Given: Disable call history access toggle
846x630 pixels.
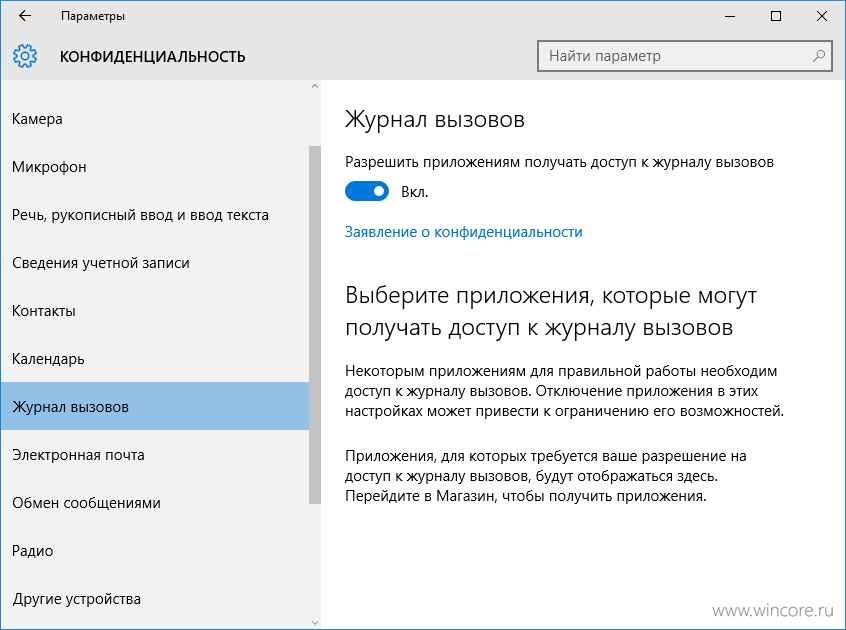Looking at the screenshot, I should [x=367, y=191].
